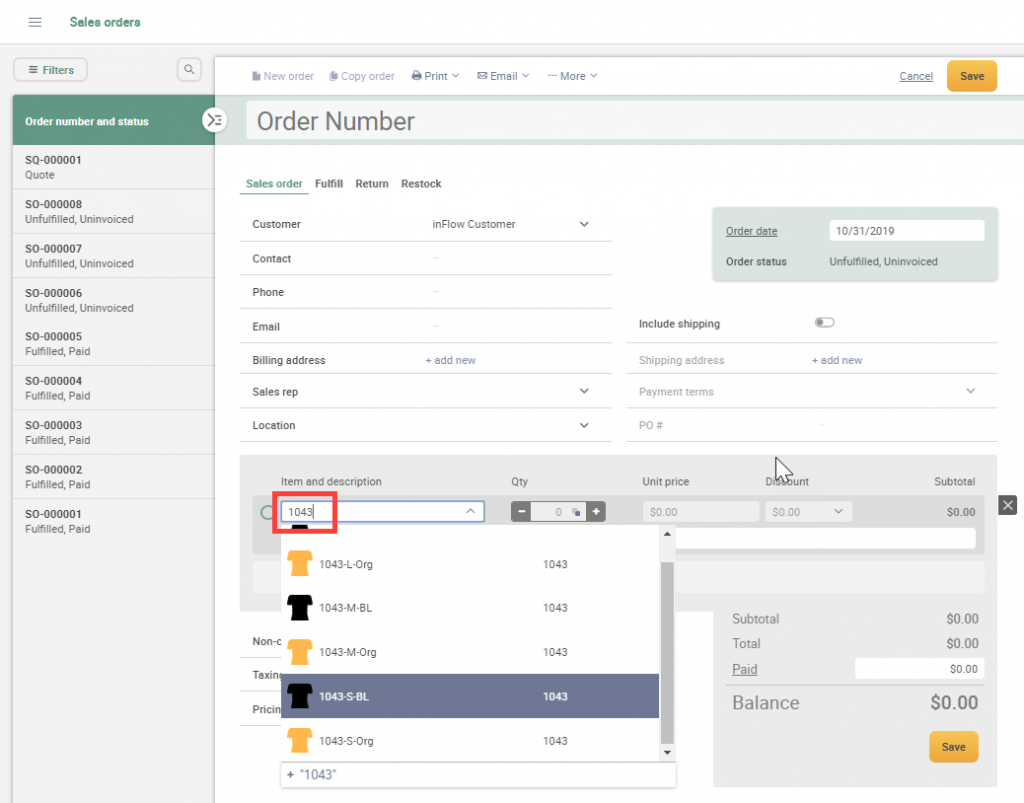This screenshot has height=803, width=1024.
Task: Open order SO-000006 in the list
Action: coord(114,300)
